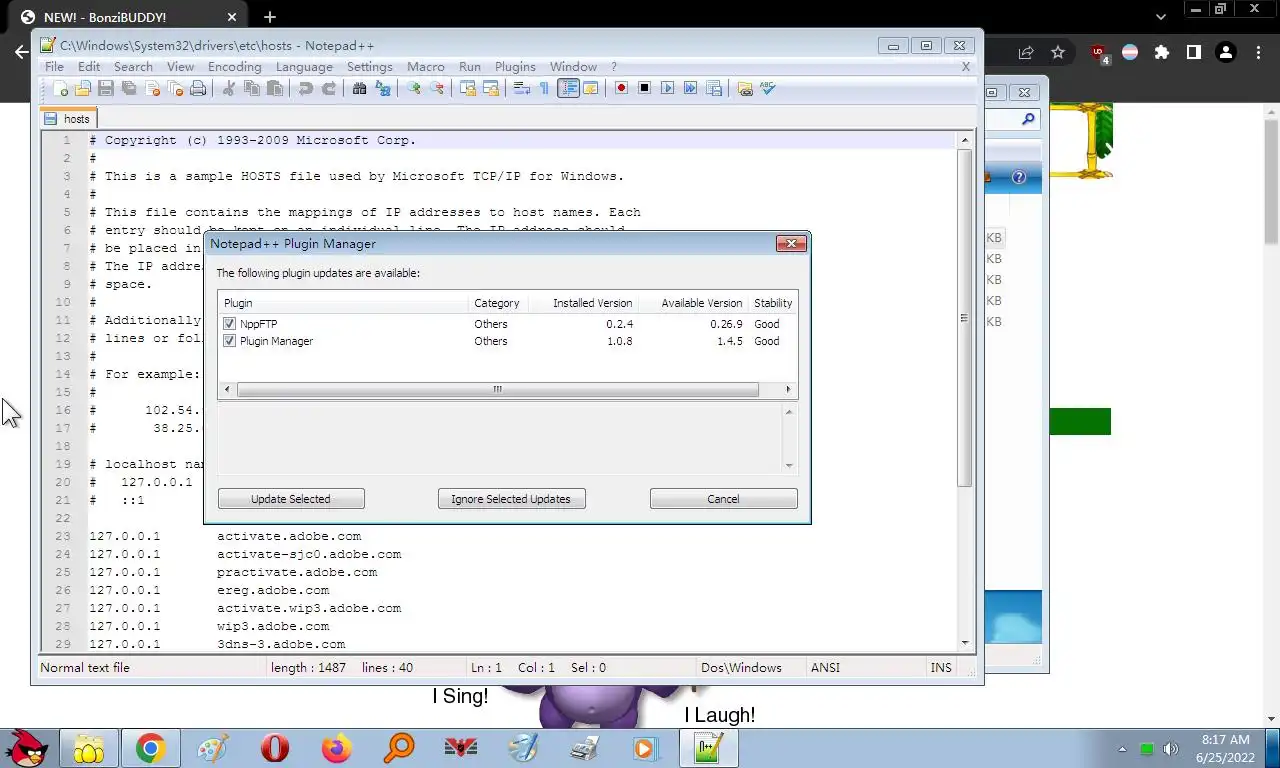Open Opera from the taskbar
The width and height of the screenshot is (1280, 768).
(x=275, y=748)
